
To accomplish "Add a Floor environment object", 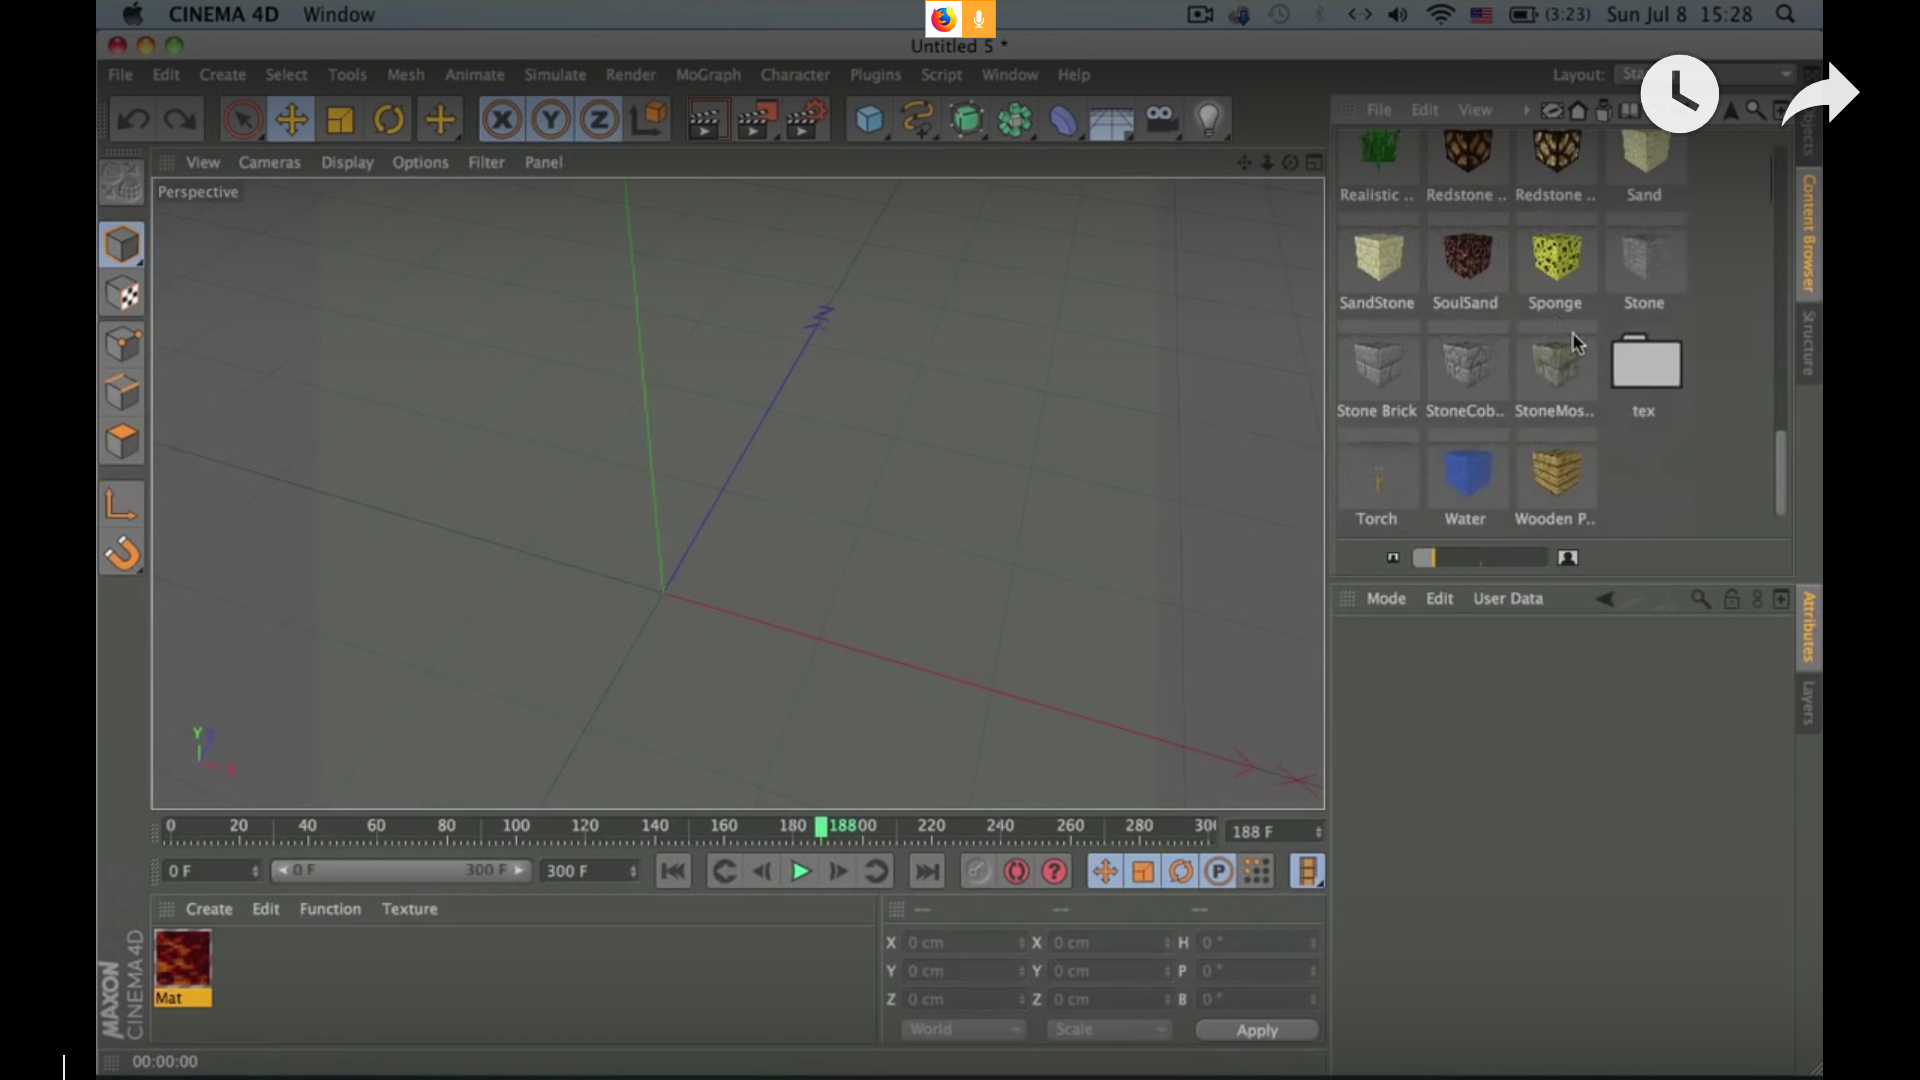I will click(1111, 122).
